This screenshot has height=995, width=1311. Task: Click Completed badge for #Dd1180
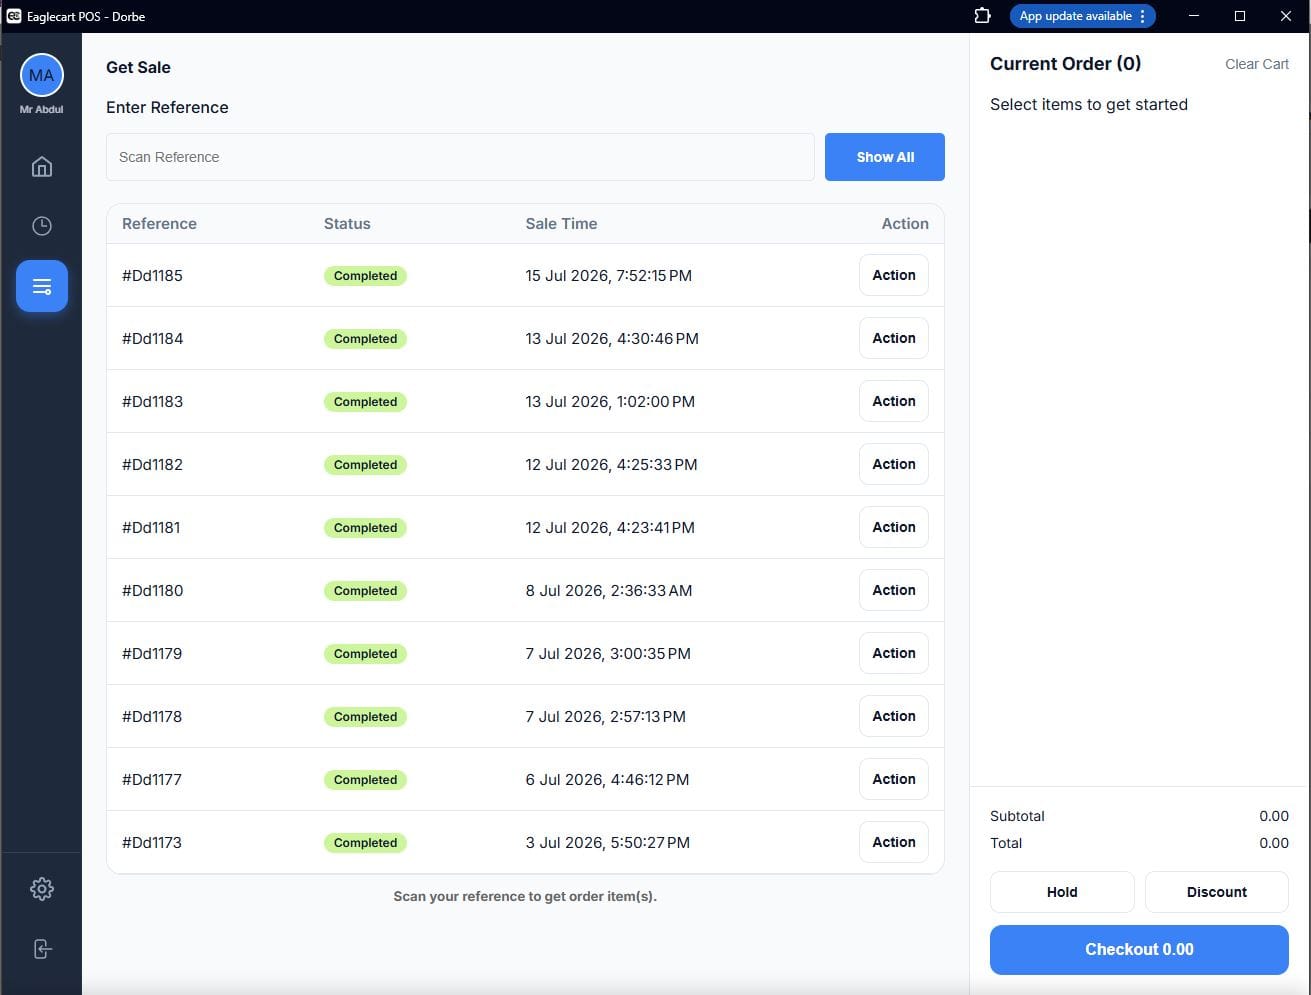click(365, 591)
